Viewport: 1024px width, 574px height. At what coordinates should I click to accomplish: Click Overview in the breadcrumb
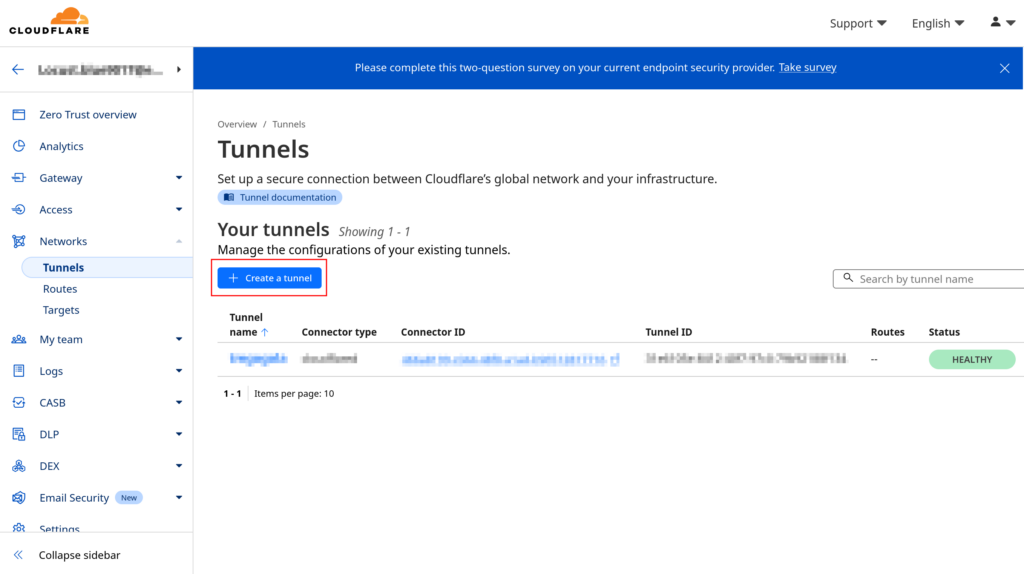point(237,124)
